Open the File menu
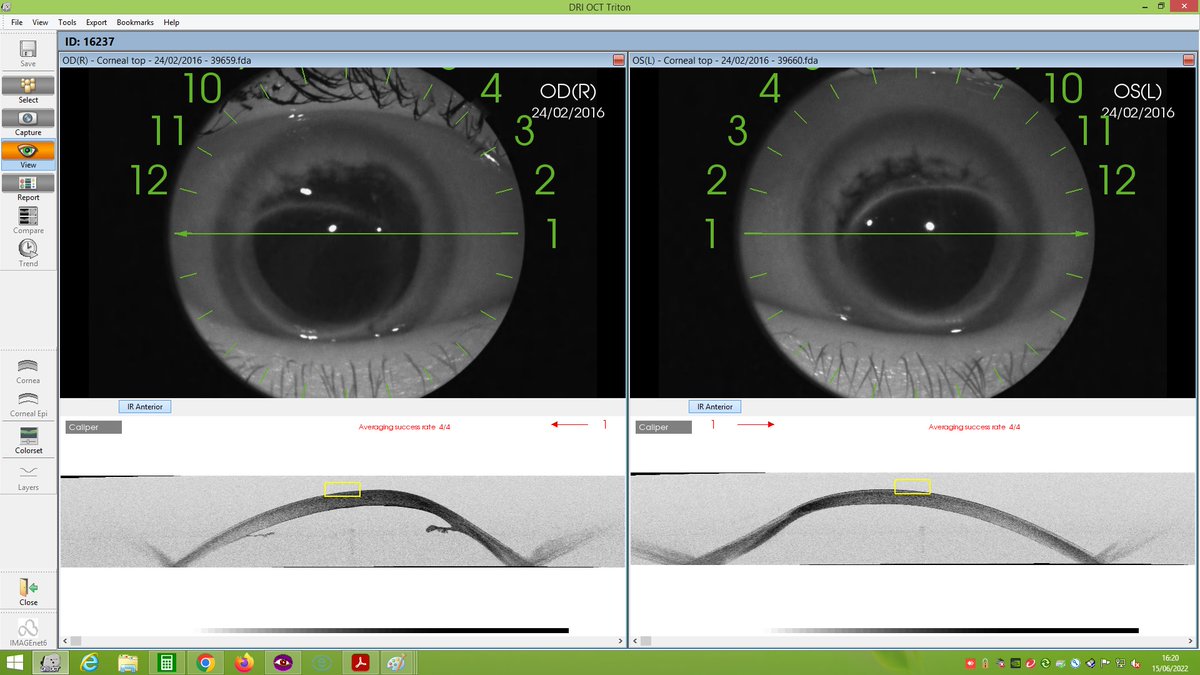Viewport: 1200px width, 675px height. click(x=17, y=22)
